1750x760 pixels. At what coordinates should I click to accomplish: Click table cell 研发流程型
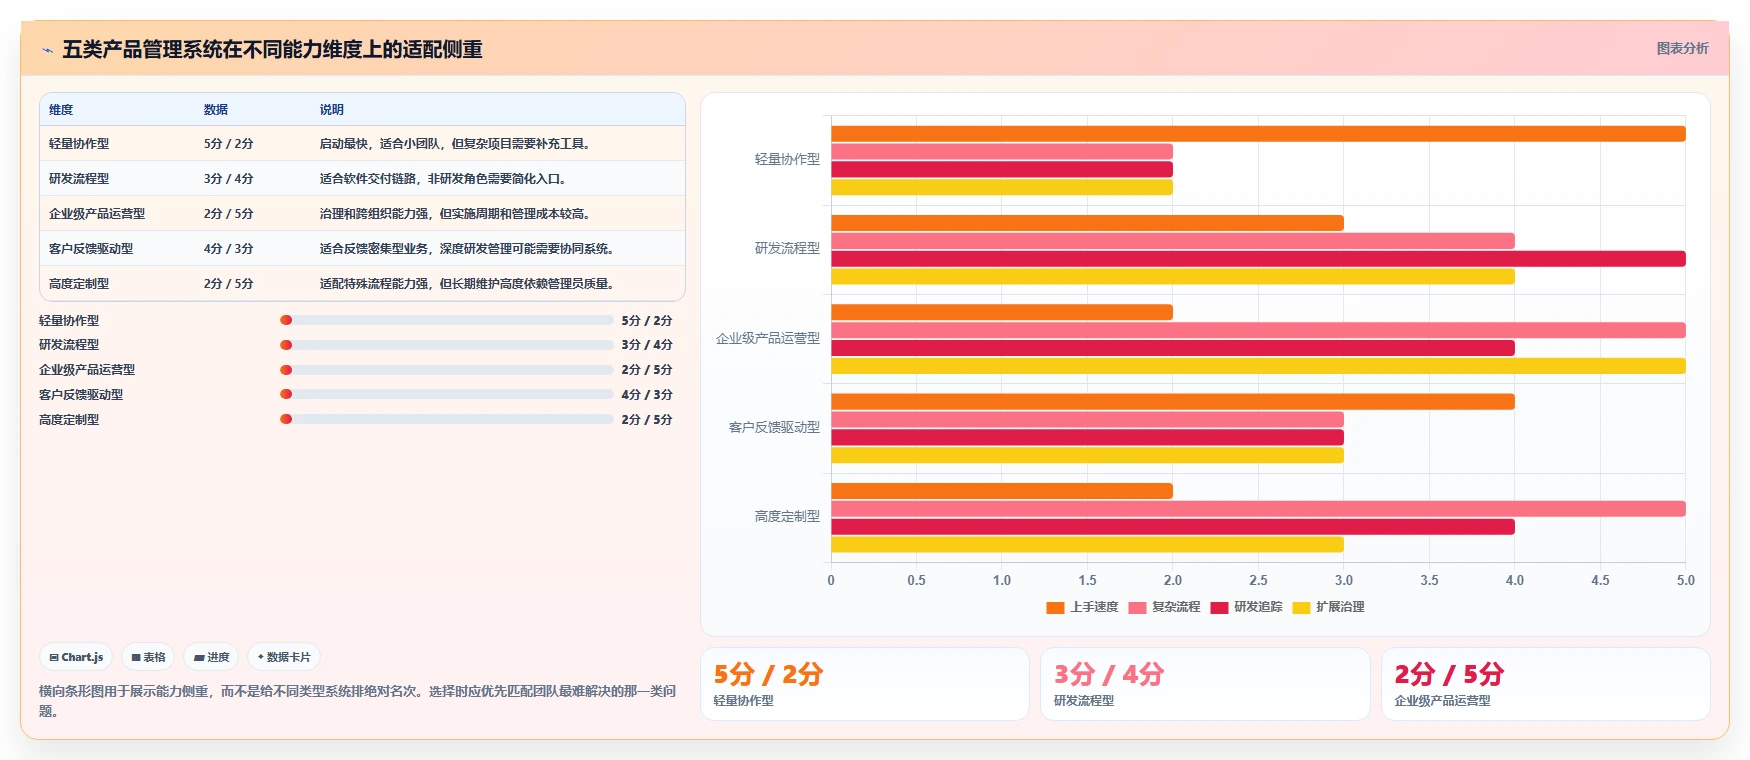pyautogui.click(x=79, y=179)
